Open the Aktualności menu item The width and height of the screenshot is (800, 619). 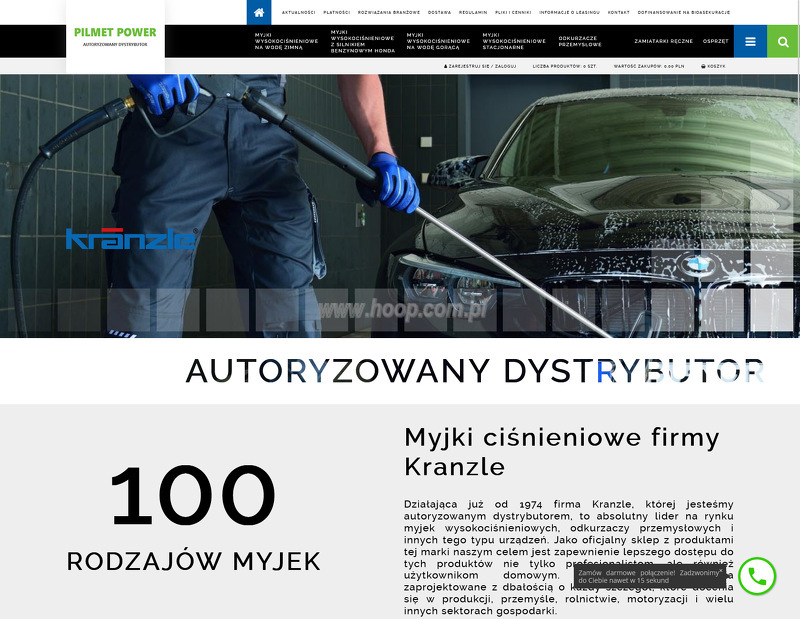tap(298, 12)
